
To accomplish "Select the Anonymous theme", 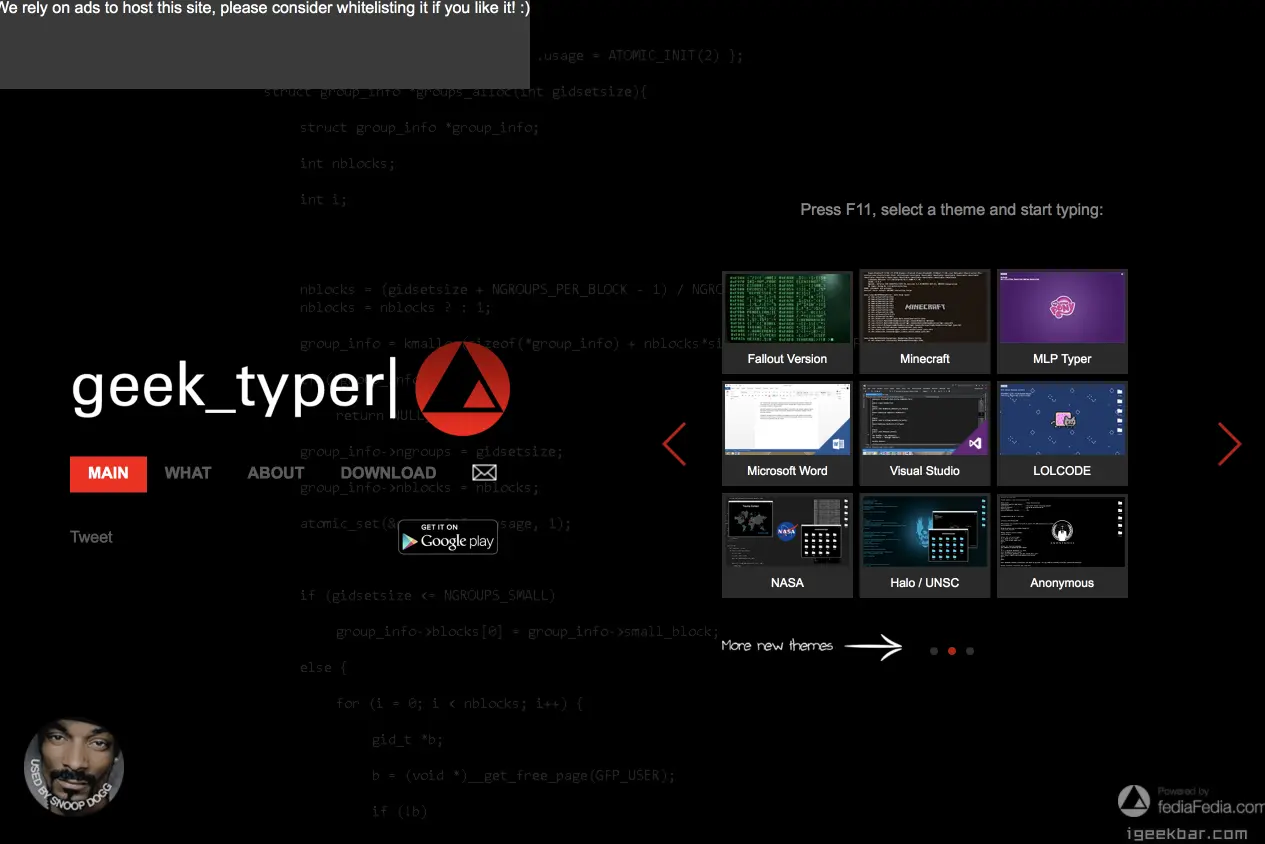I will coord(1062,546).
